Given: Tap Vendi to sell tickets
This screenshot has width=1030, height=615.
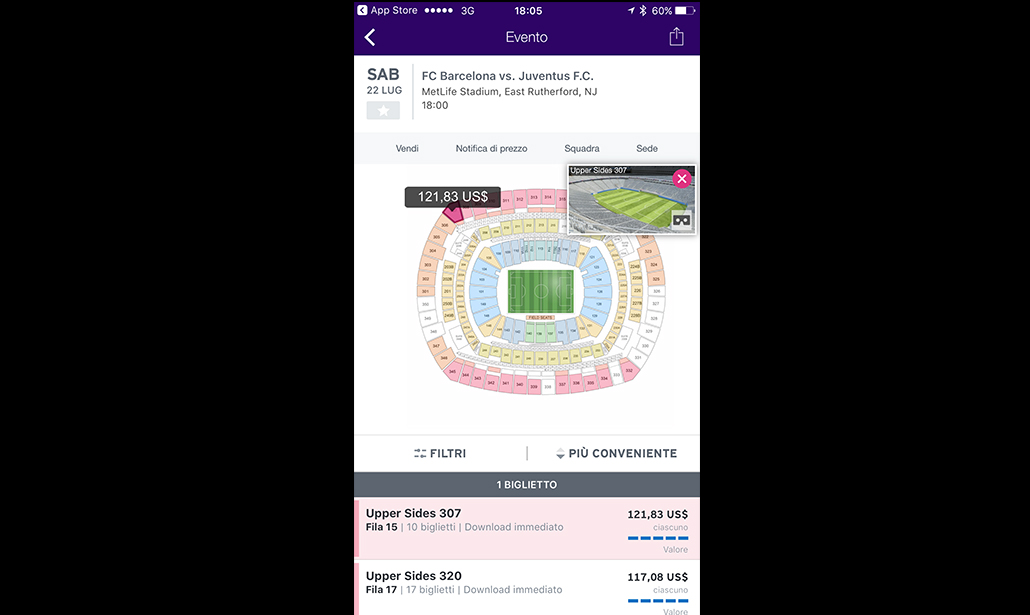Looking at the screenshot, I should coord(407,147).
